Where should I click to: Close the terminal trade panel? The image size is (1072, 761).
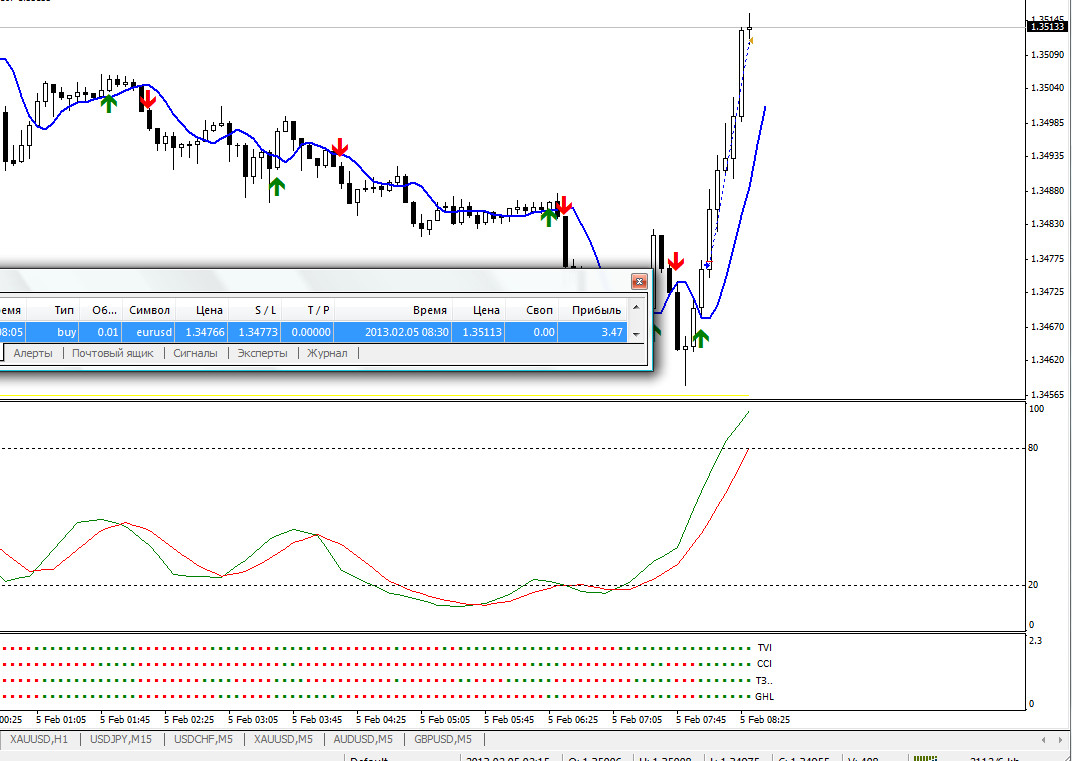point(639,281)
